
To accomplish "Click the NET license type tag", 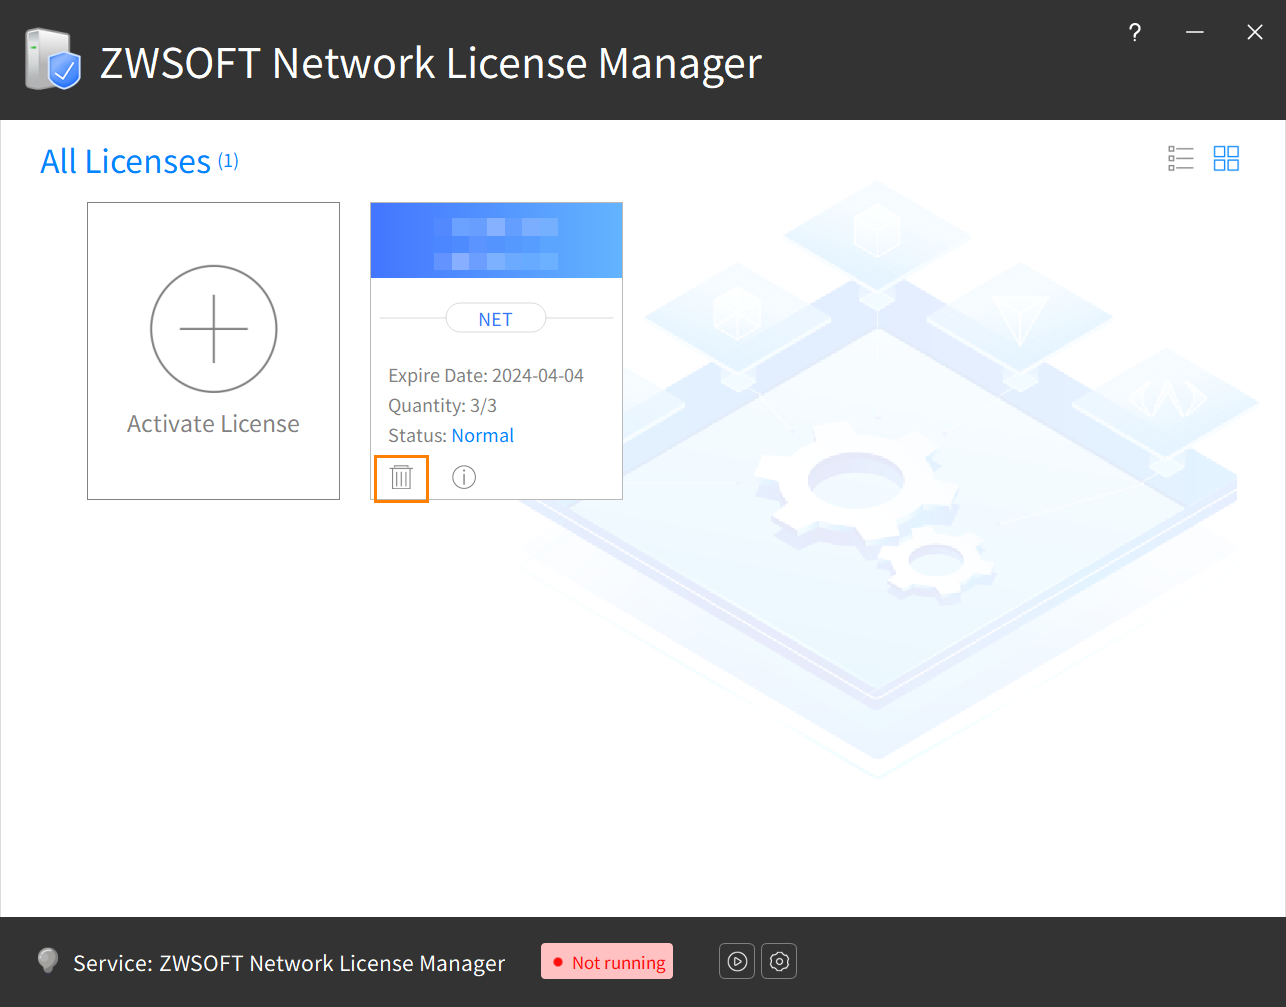I will (x=496, y=319).
